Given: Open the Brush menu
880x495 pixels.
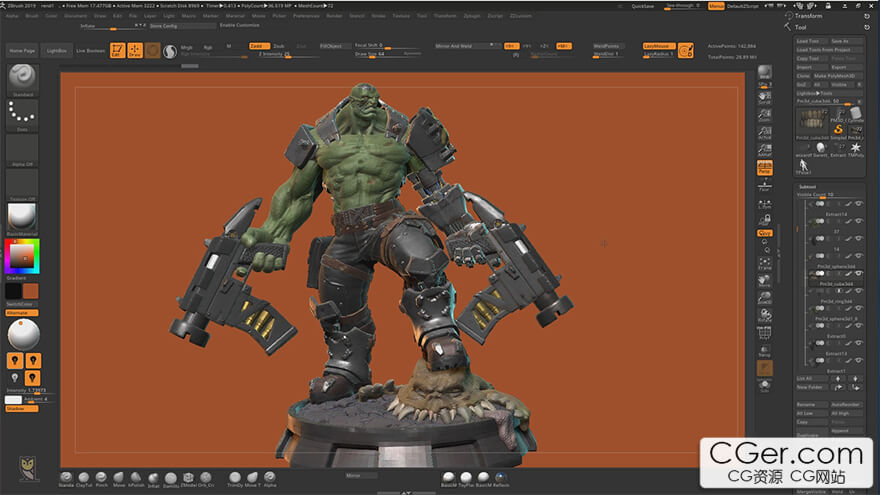Looking at the screenshot, I should point(32,16).
